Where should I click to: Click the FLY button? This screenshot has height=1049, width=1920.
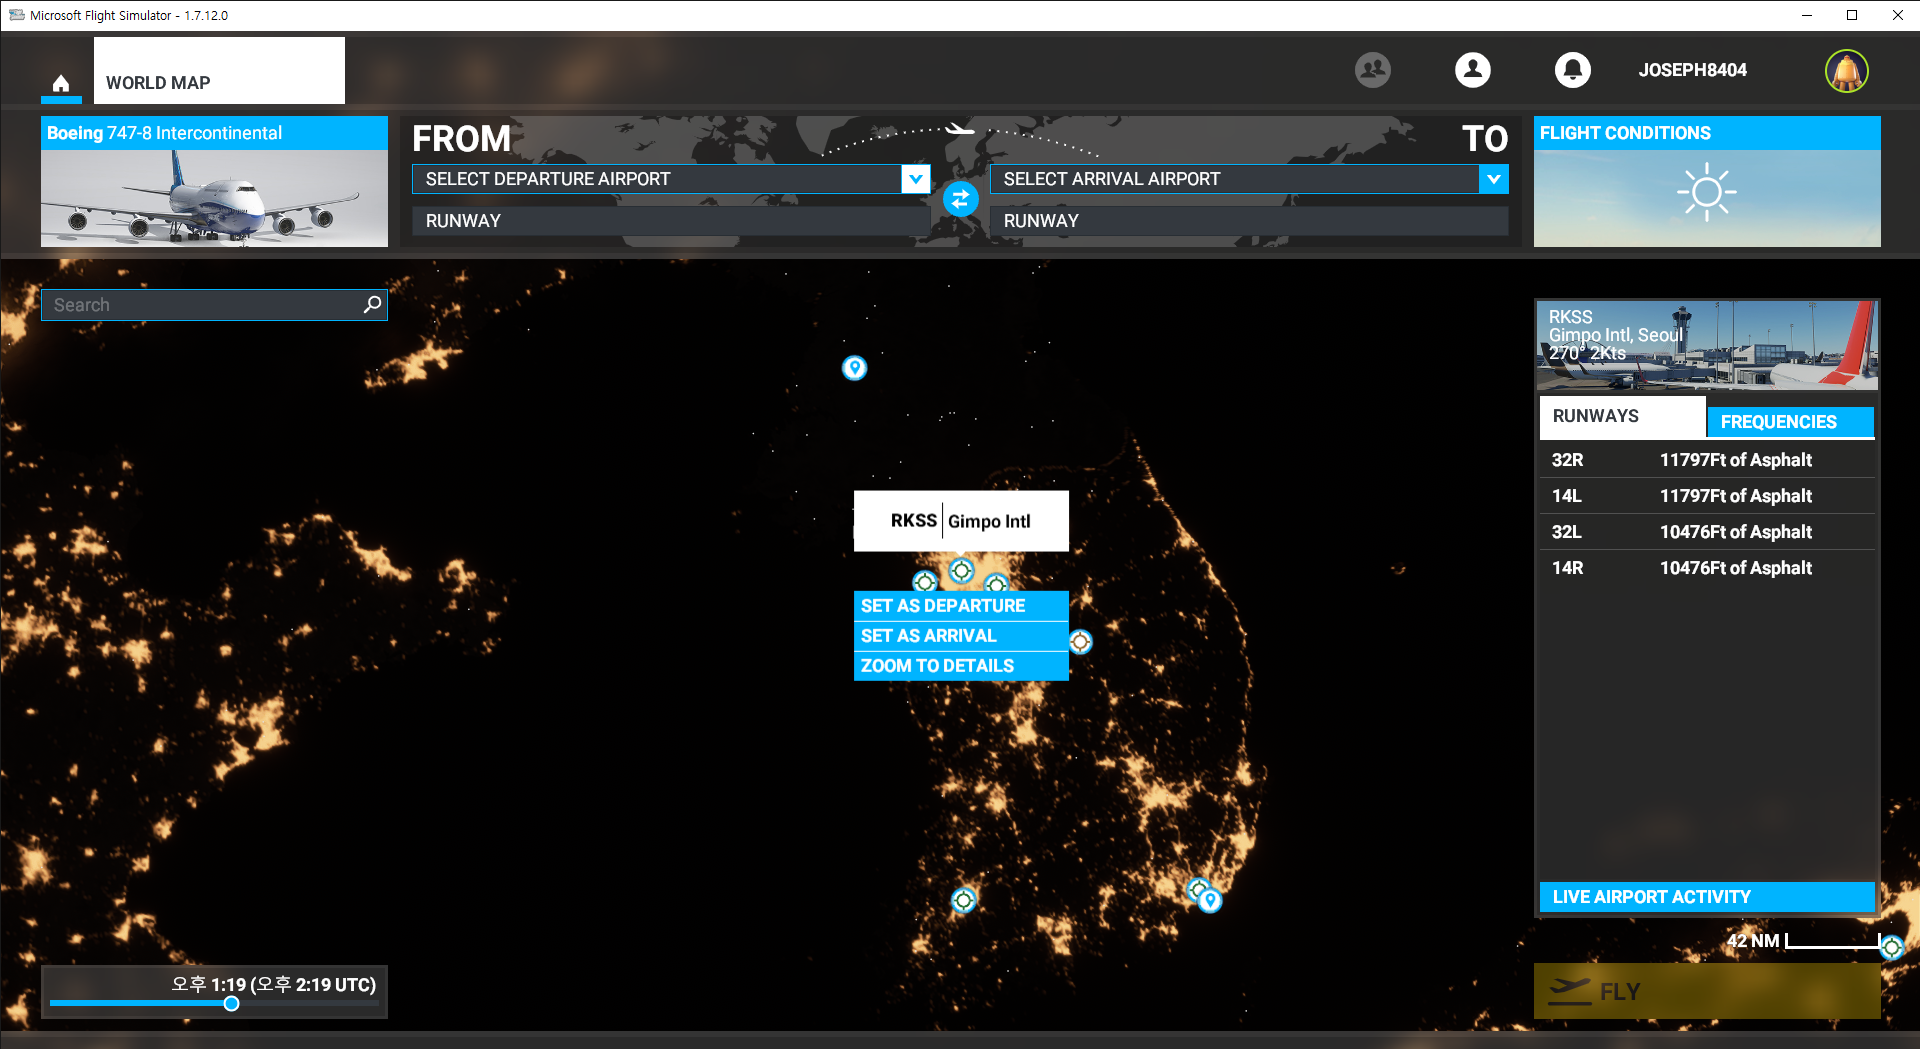(1707, 991)
